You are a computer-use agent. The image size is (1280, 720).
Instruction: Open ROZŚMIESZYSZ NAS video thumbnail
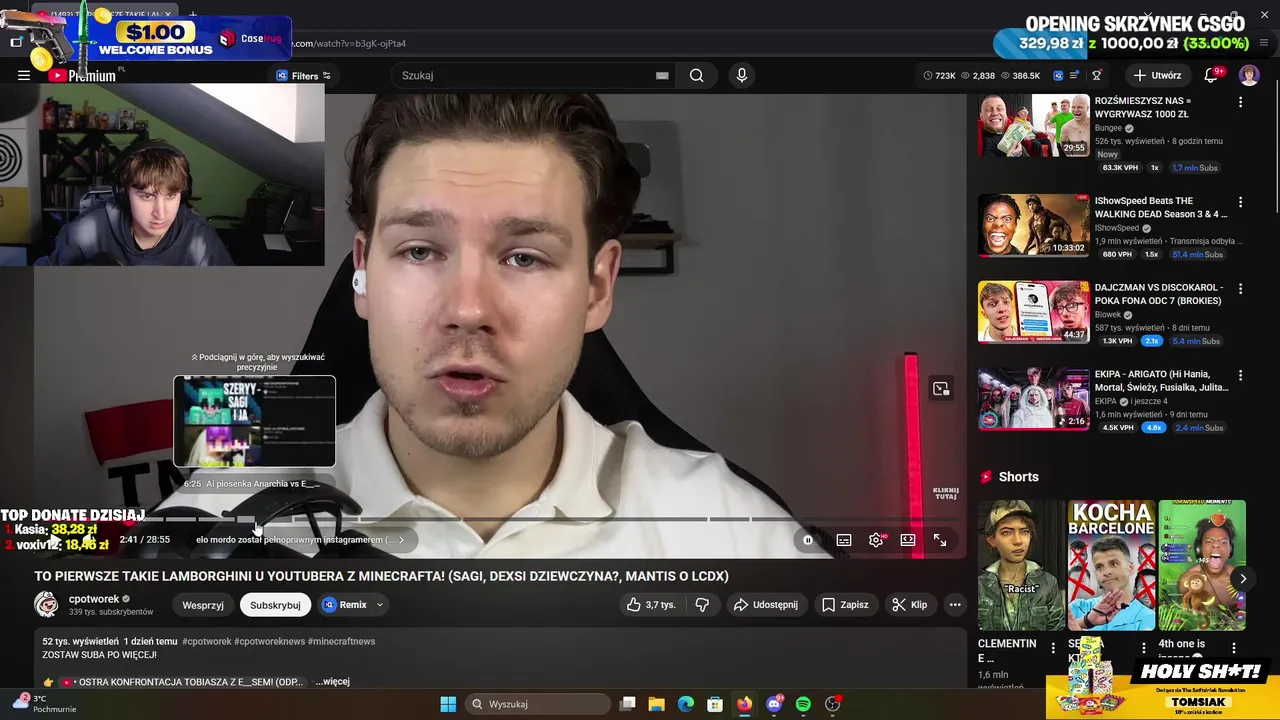click(x=1033, y=125)
